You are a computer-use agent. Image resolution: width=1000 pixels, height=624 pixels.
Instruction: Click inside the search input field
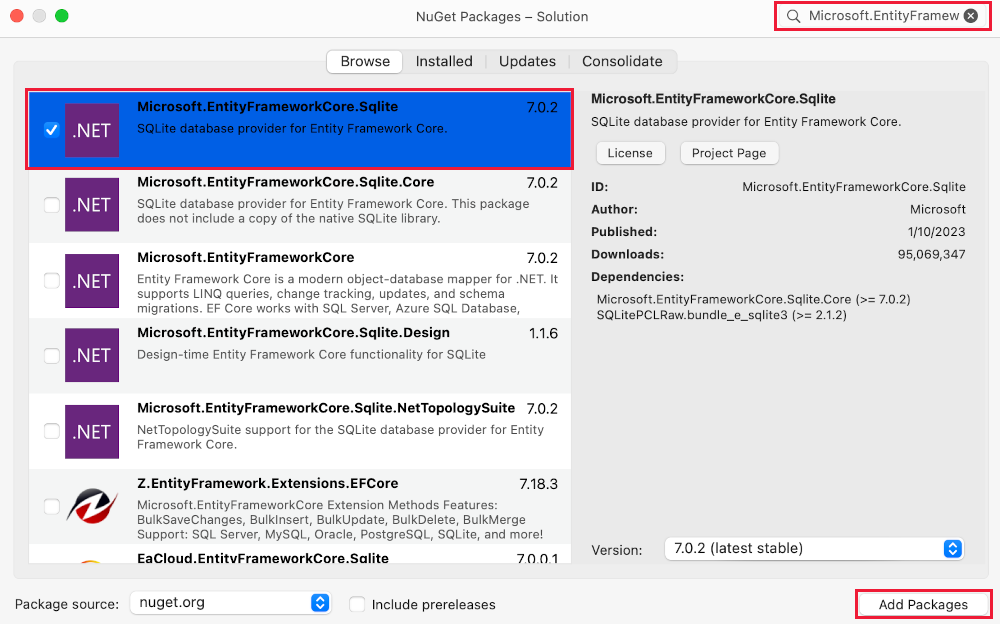click(880, 15)
